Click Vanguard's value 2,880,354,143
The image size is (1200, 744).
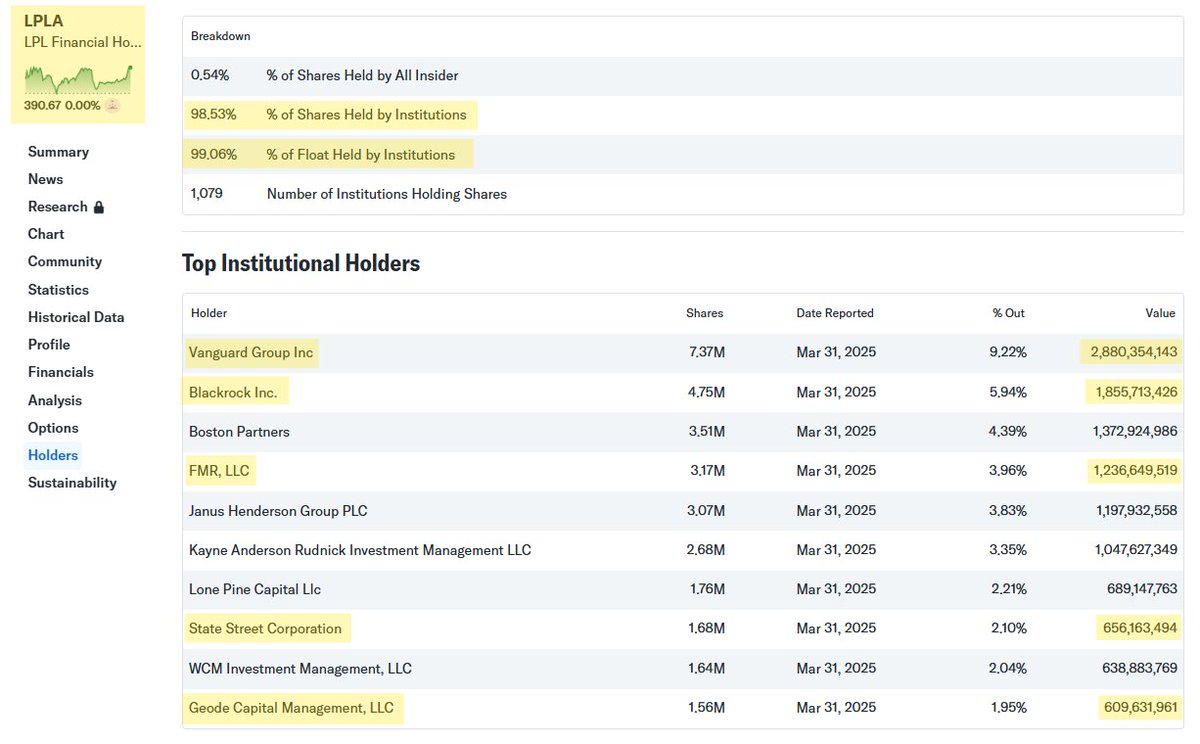tap(1134, 352)
